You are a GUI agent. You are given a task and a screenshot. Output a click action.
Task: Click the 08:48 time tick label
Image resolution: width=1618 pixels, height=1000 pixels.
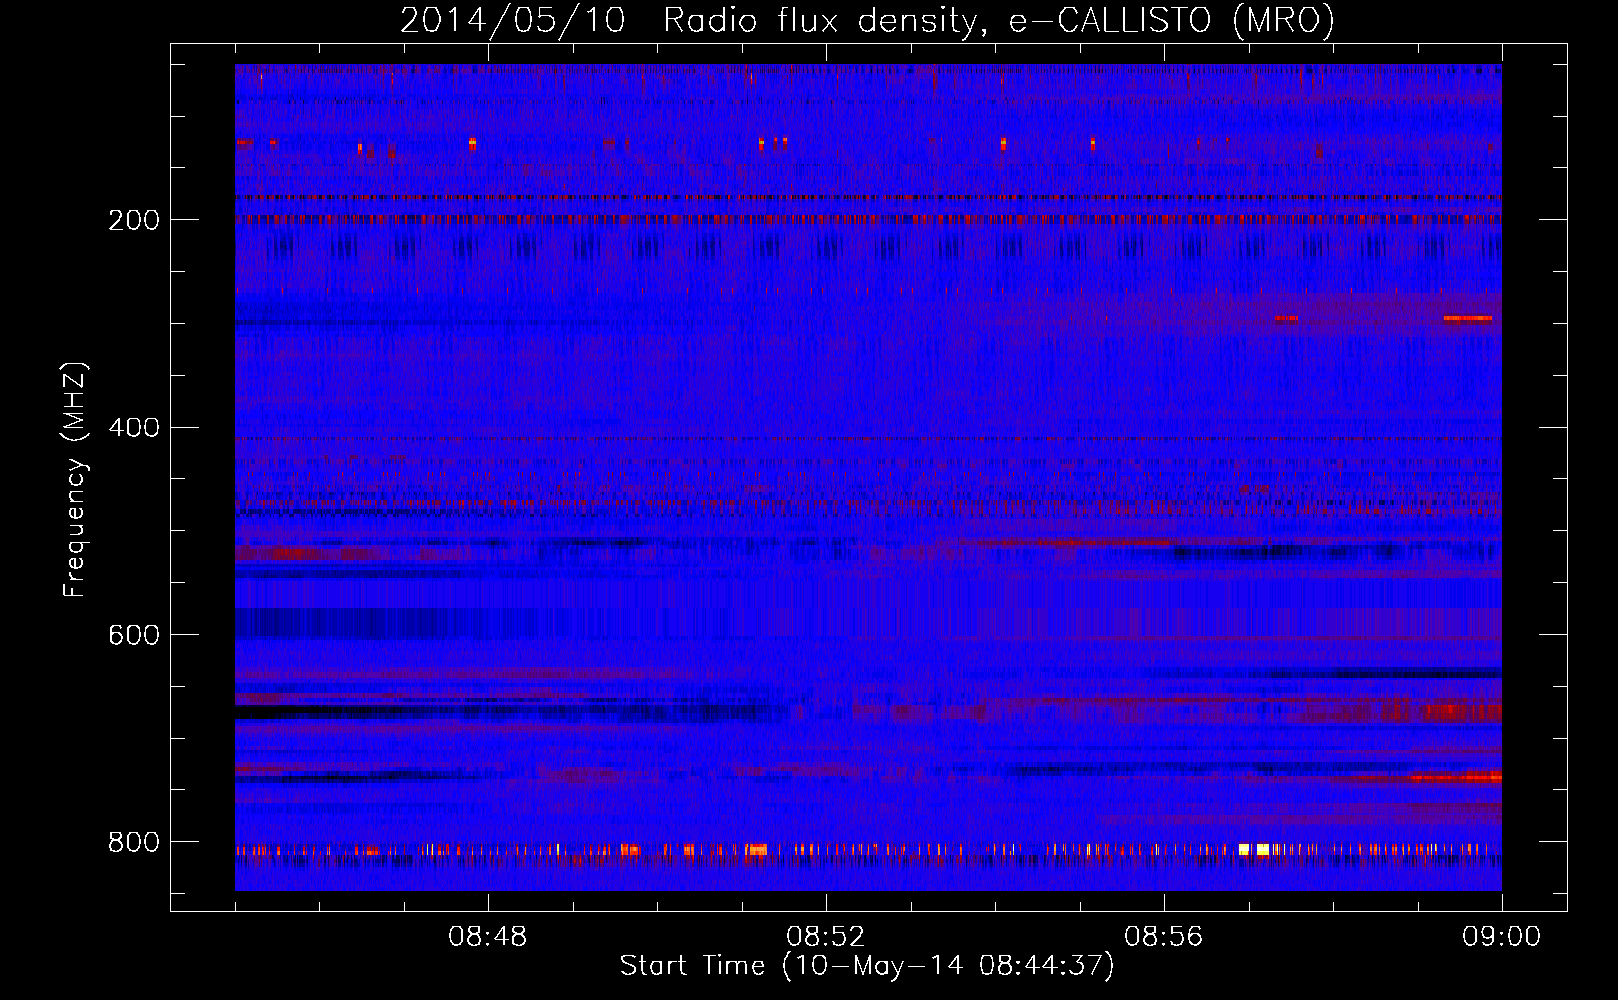(488, 937)
